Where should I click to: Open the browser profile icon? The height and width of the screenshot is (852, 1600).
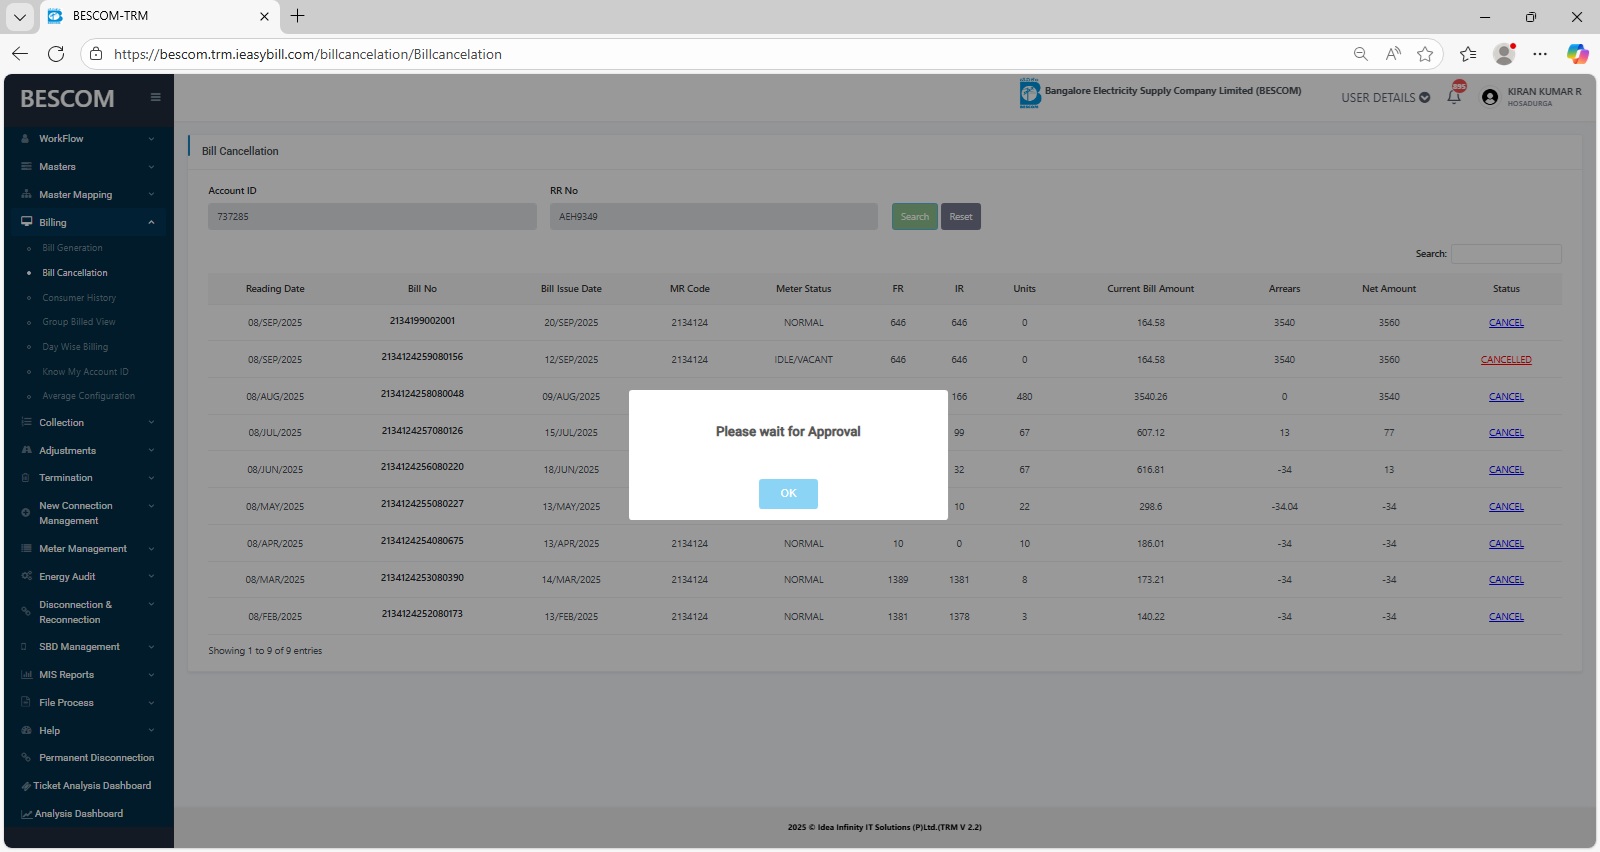pyautogui.click(x=1504, y=54)
